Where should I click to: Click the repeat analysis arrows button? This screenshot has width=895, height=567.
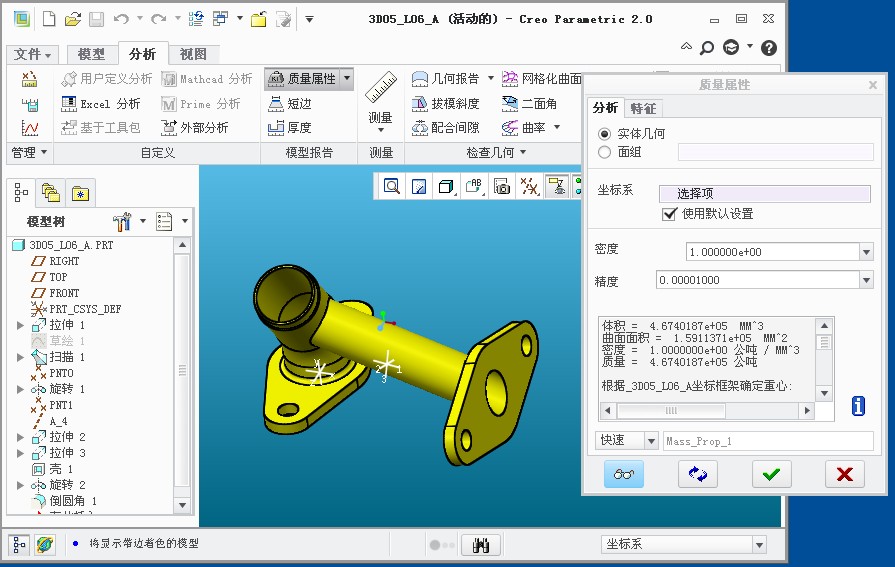(x=697, y=474)
